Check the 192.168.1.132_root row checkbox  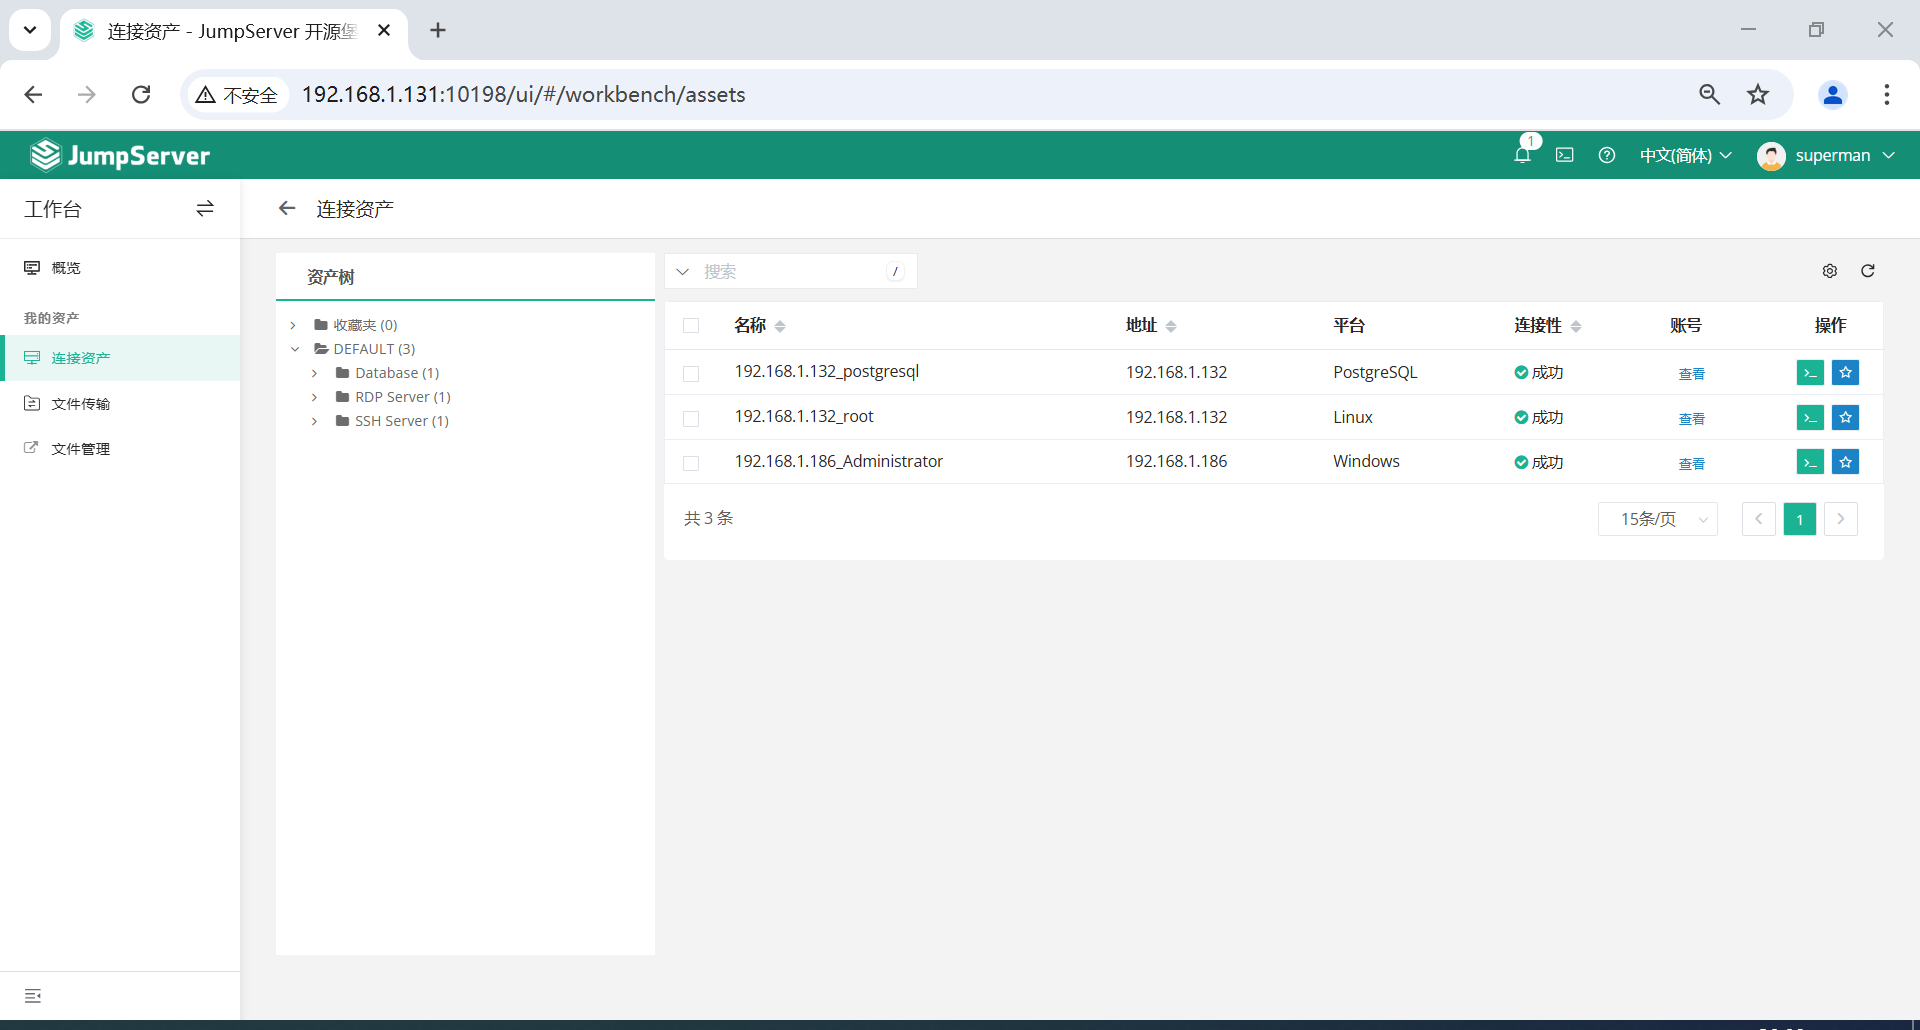pos(691,418)
